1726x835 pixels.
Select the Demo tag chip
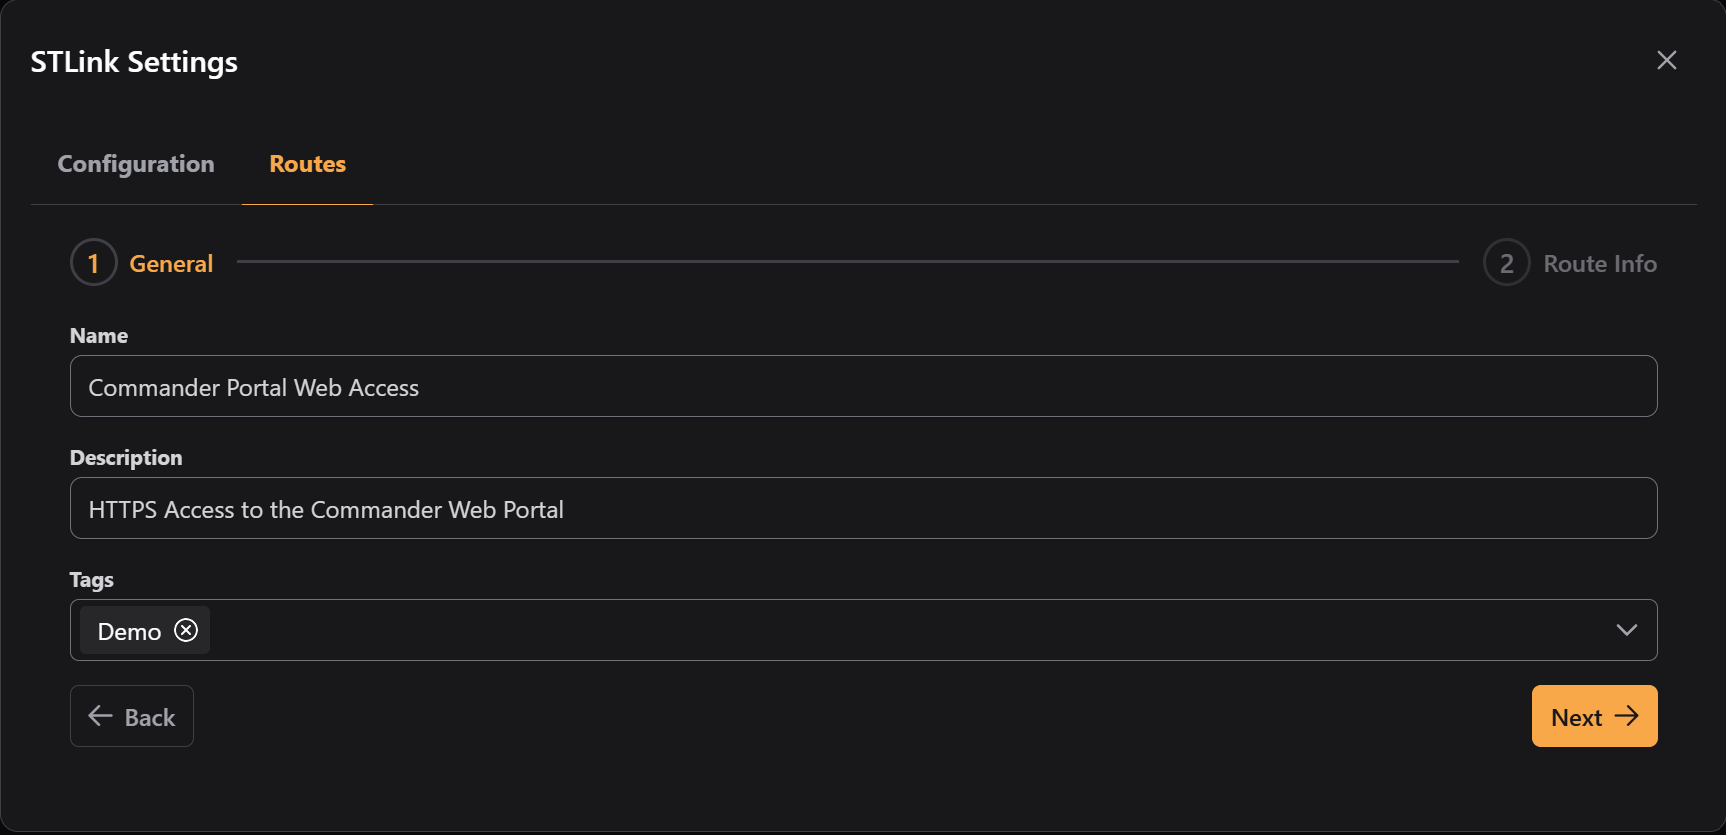[128, 630]
